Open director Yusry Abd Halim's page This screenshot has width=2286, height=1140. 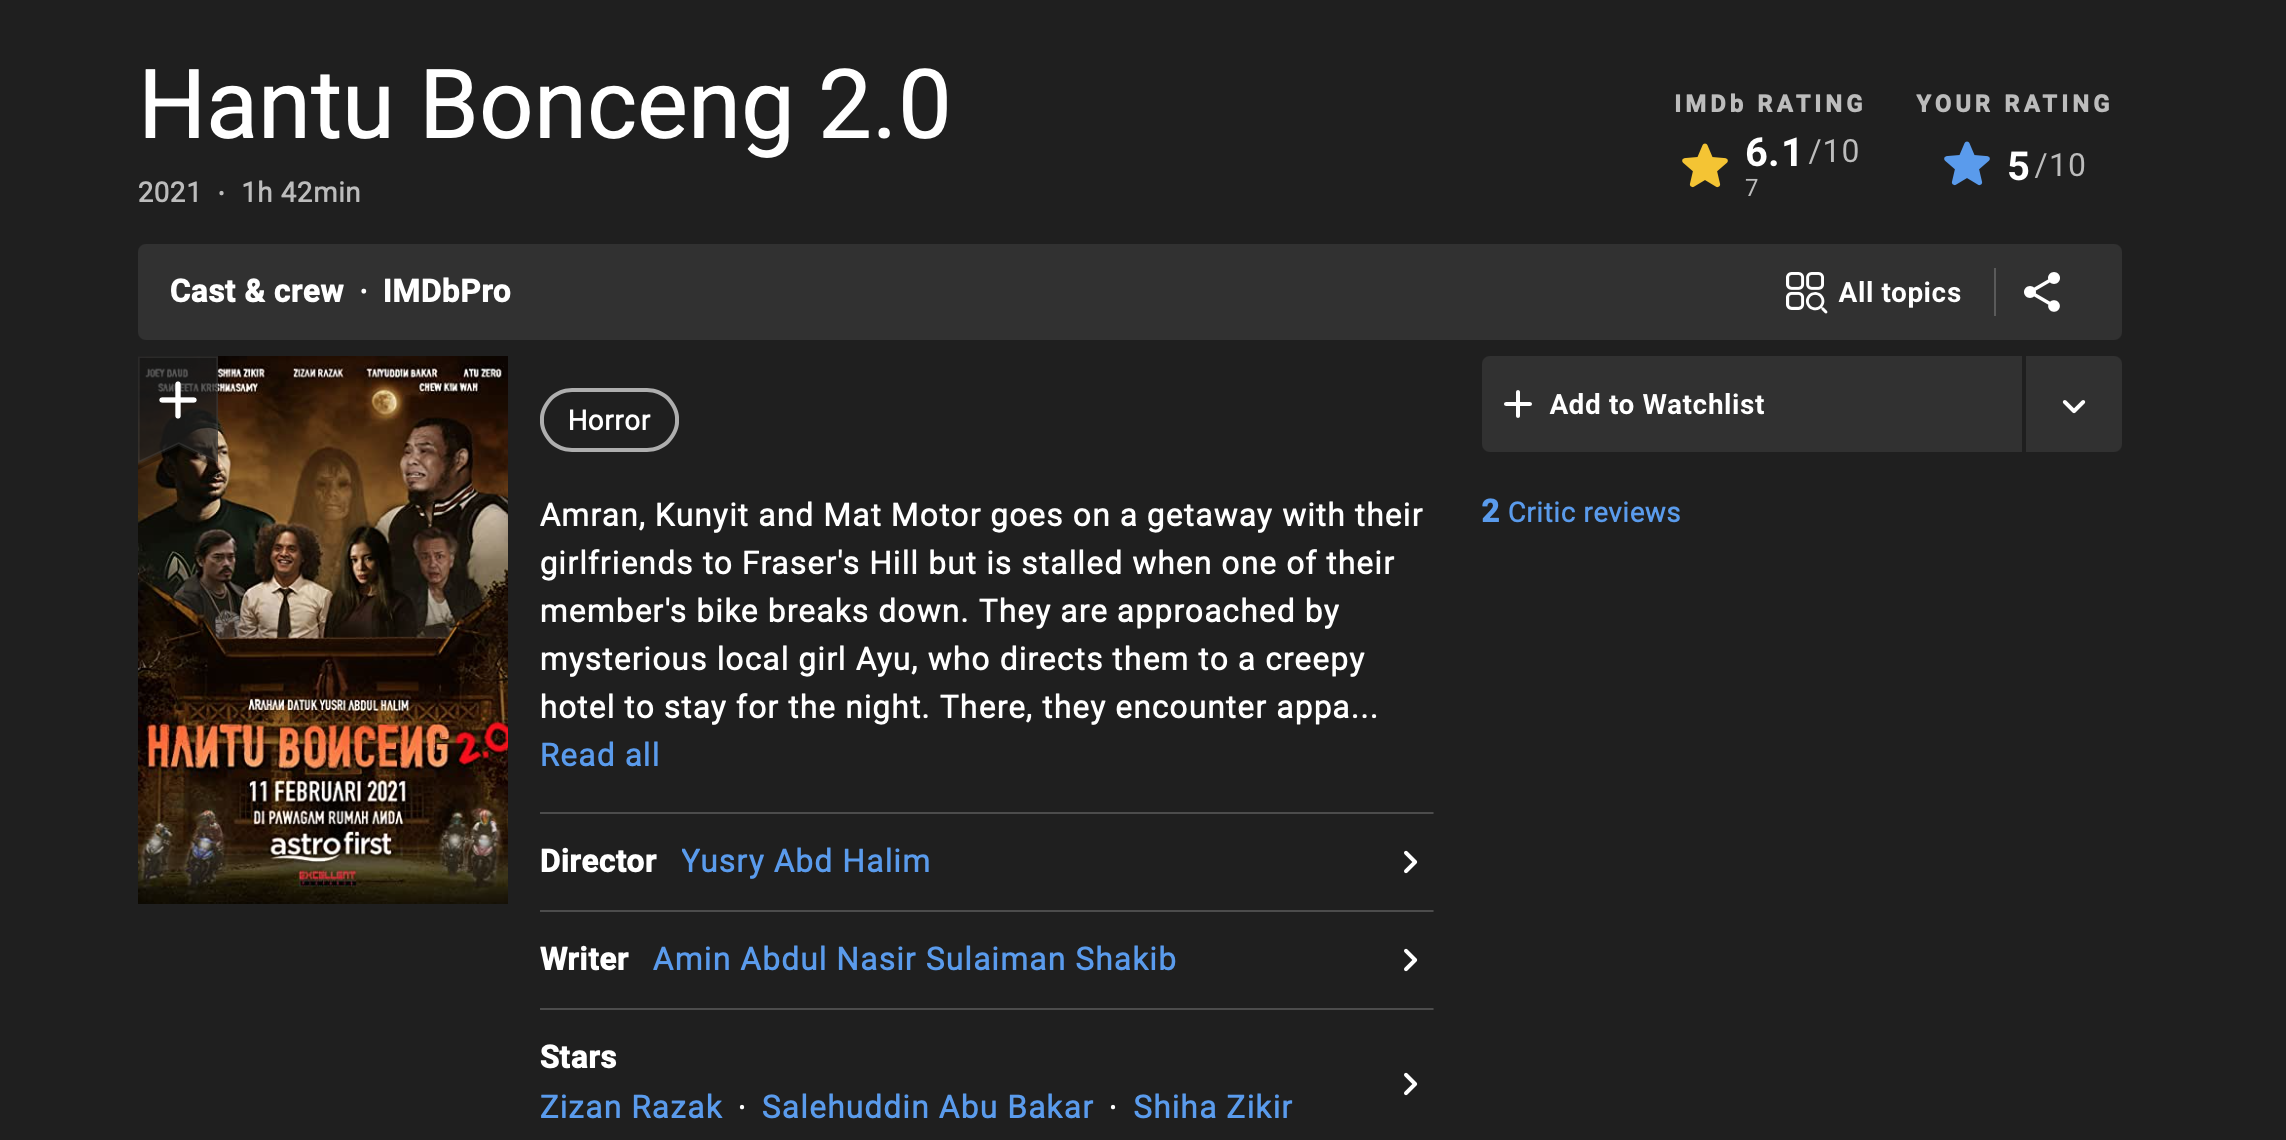(805, 861)
